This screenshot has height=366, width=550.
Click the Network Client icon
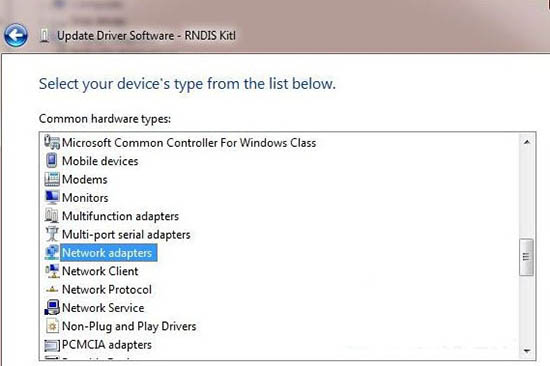click(52, 271)
